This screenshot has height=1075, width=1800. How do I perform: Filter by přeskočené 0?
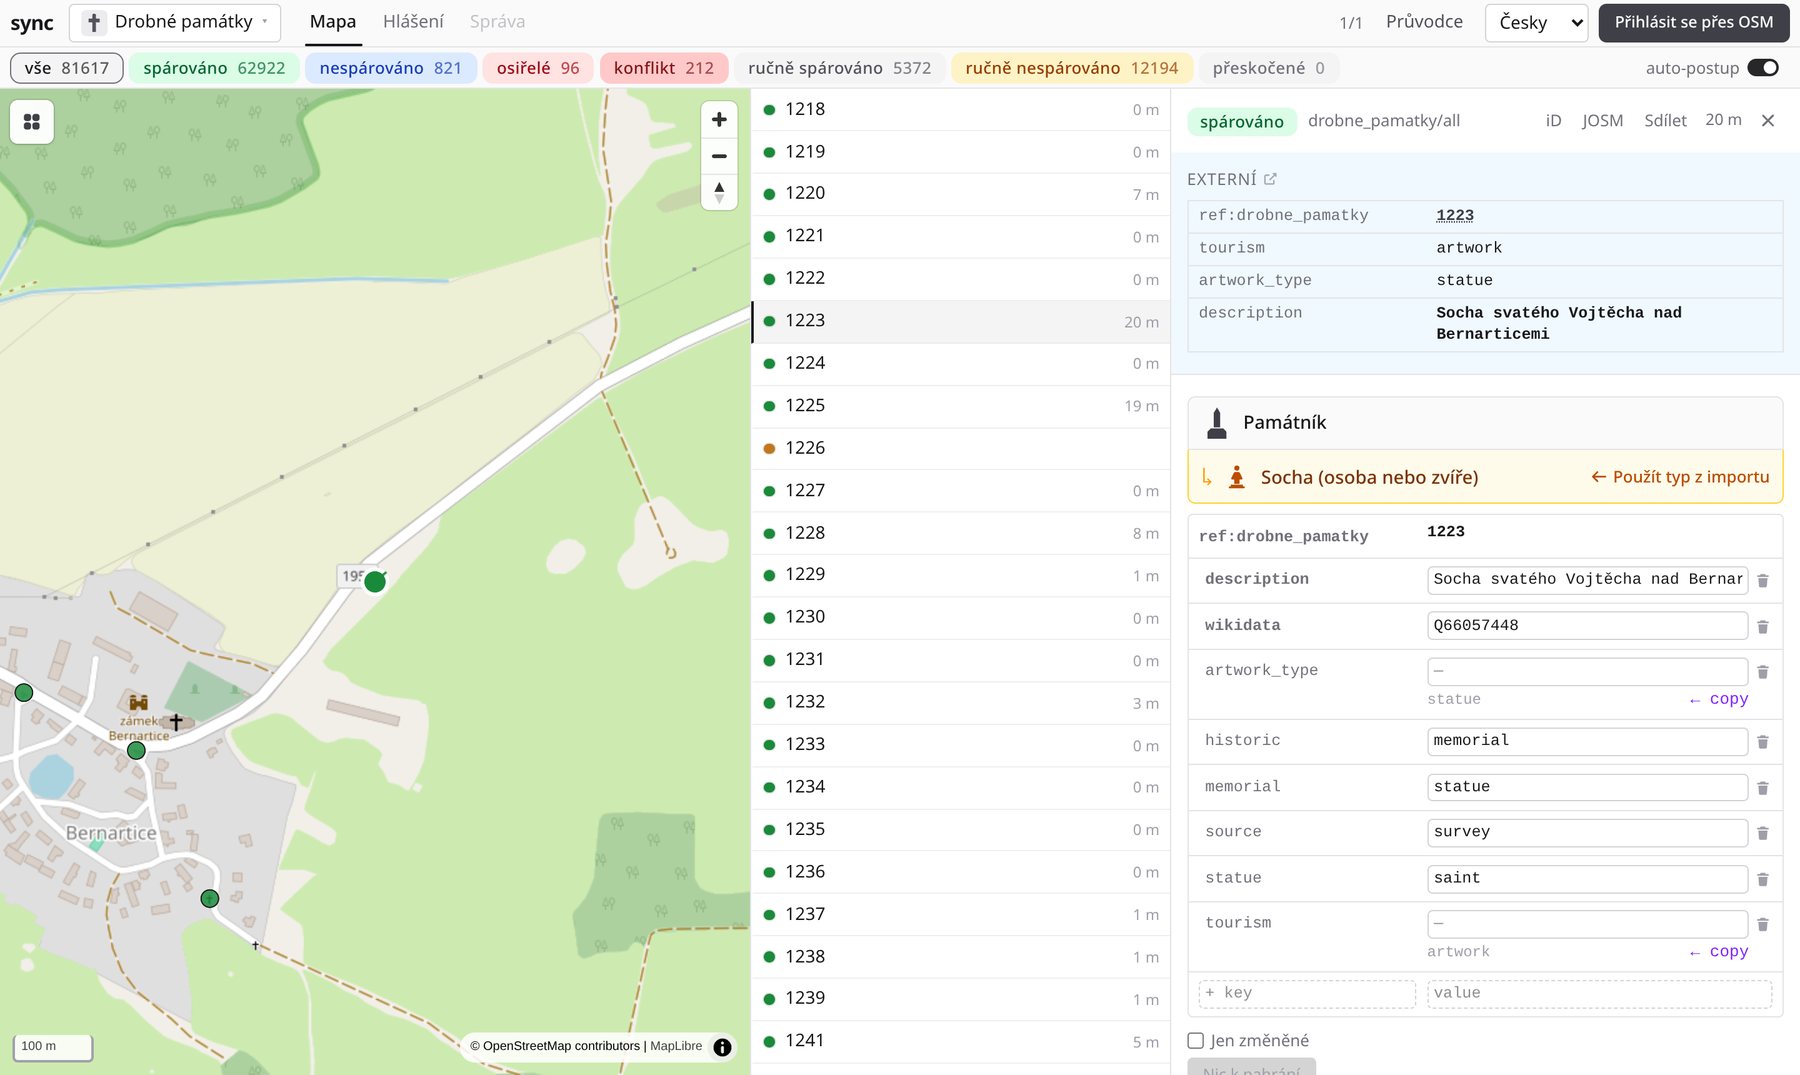(1268, 68)
